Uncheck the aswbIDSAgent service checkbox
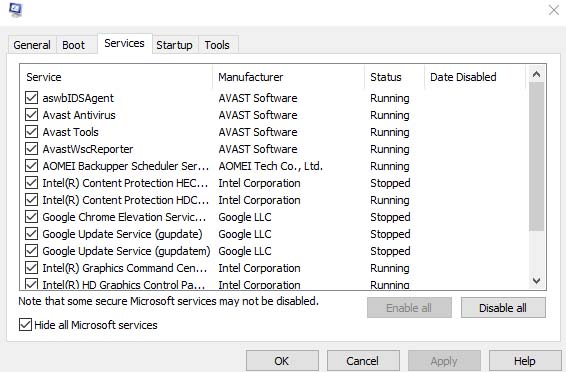566x372 pixels. tap(31, 97)
